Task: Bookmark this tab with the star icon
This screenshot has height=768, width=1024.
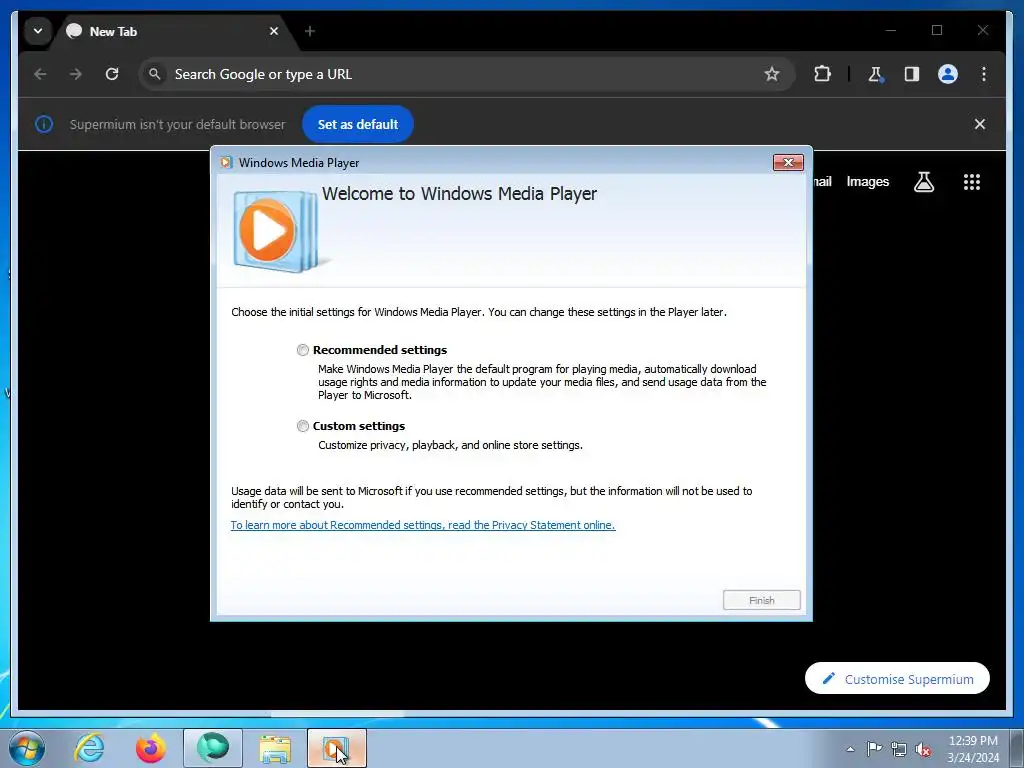Action: (x=772, y=74)
